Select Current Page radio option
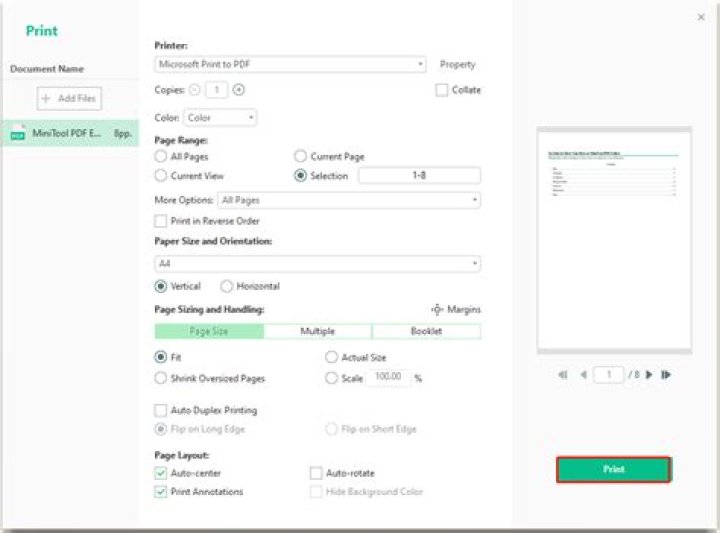Viewport: 720px width, 533px height. [x=300, y=157]
